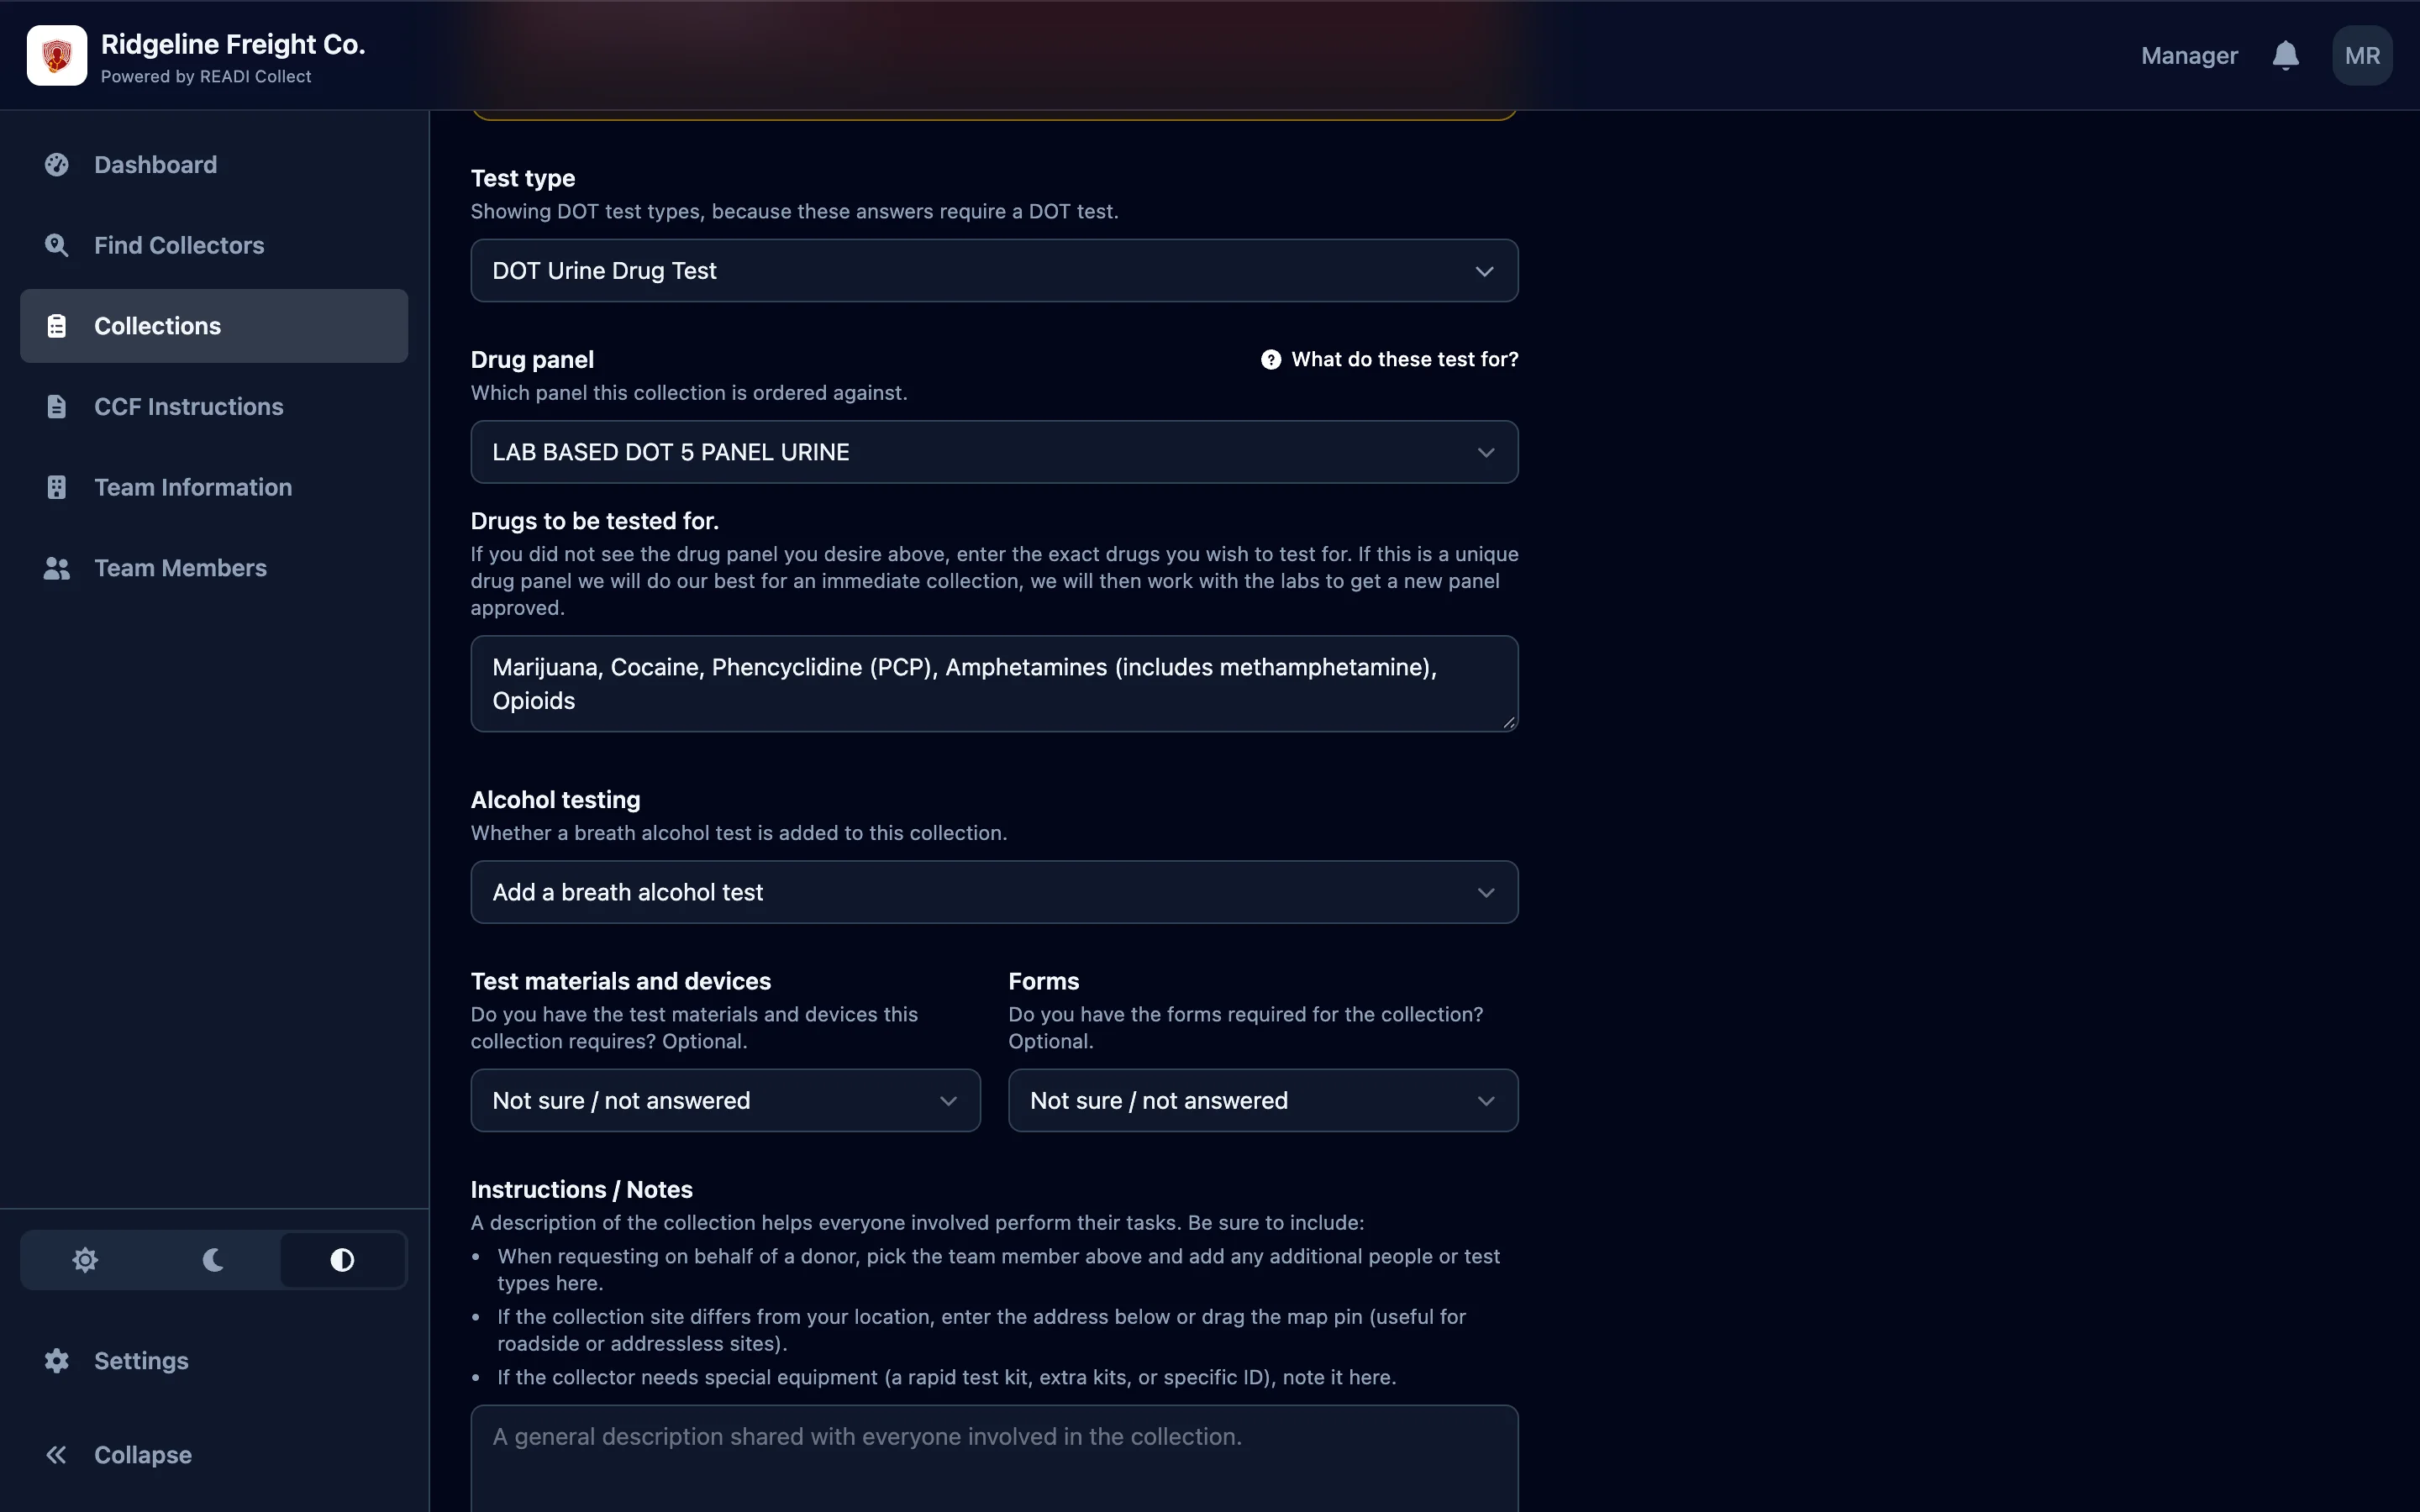The width and height of the screenshot is (2420, 1512).
Task: Open Settings from sidebar
Action: 214,1361
